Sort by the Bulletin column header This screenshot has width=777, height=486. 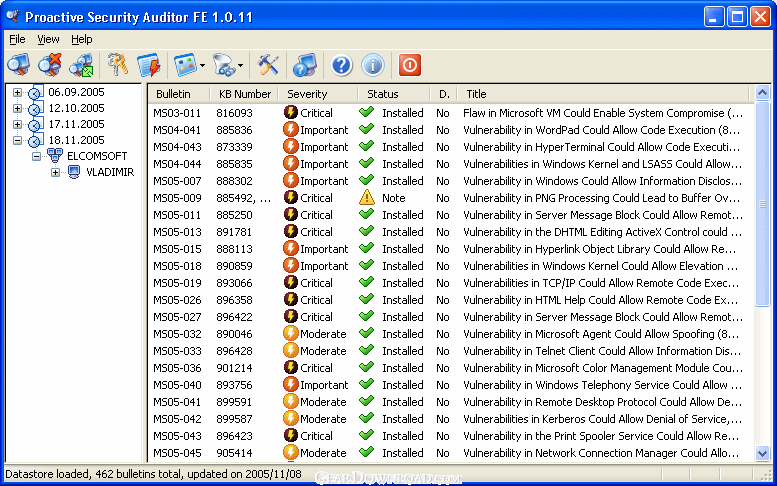point(179,94)
